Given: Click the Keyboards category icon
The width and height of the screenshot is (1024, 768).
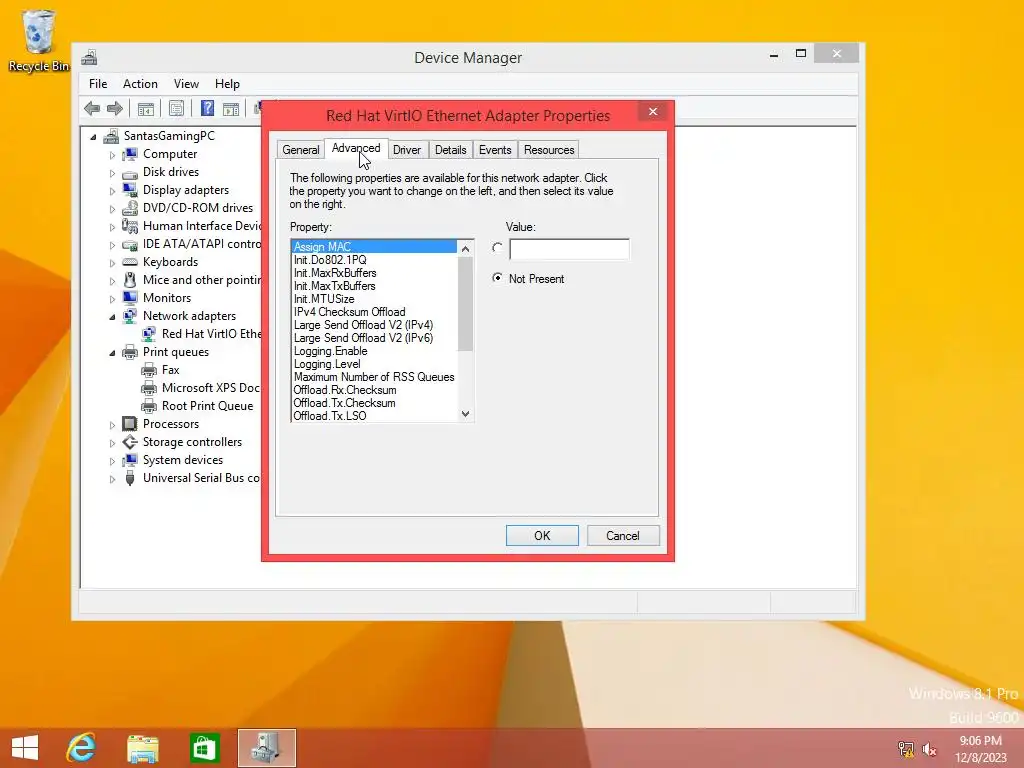Looking at the screenshot, I should click(130, 262).
